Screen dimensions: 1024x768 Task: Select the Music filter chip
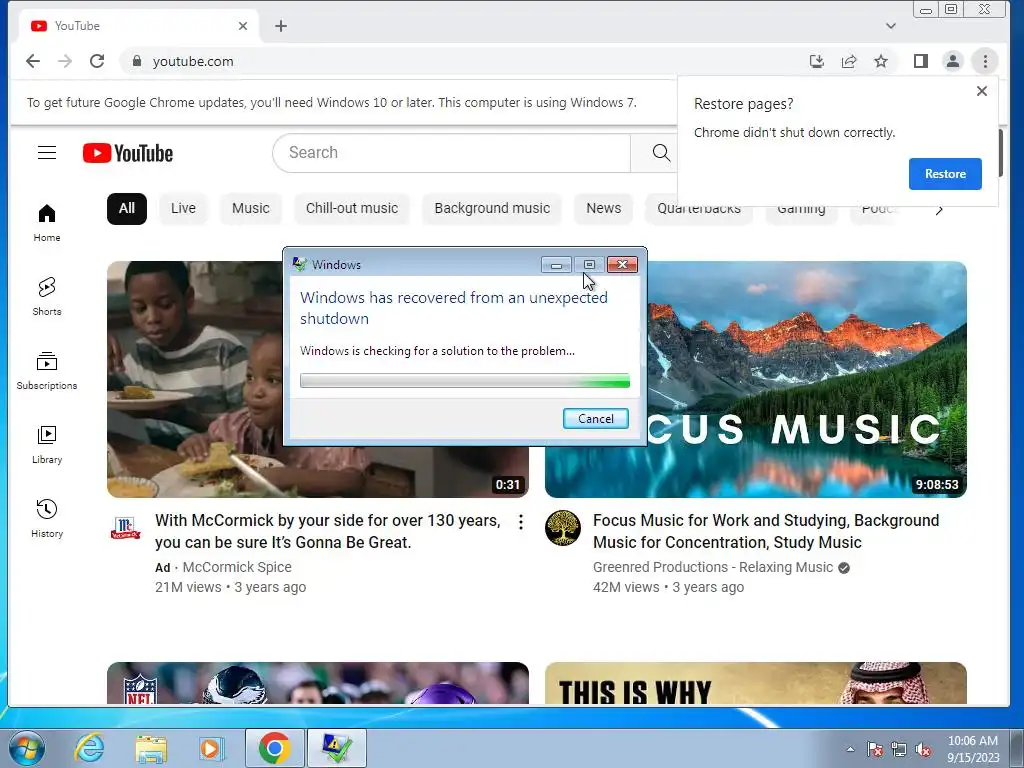[251, 208]
